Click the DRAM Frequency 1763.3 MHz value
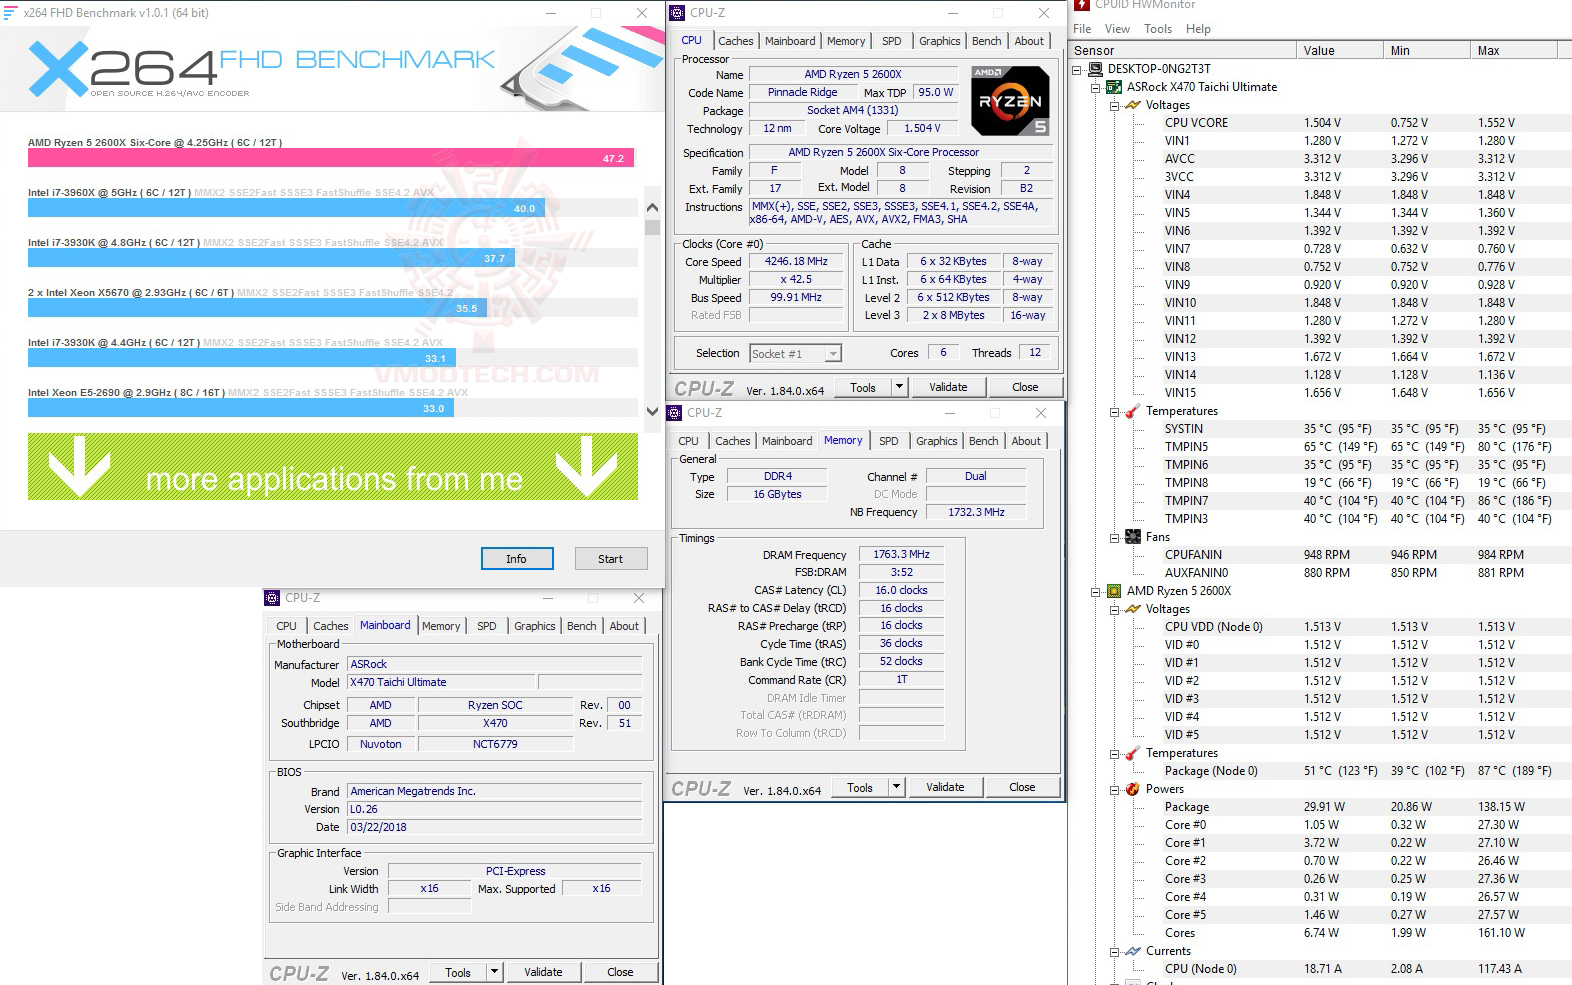This screenshot has width=1572, height=985. (901, 554)
